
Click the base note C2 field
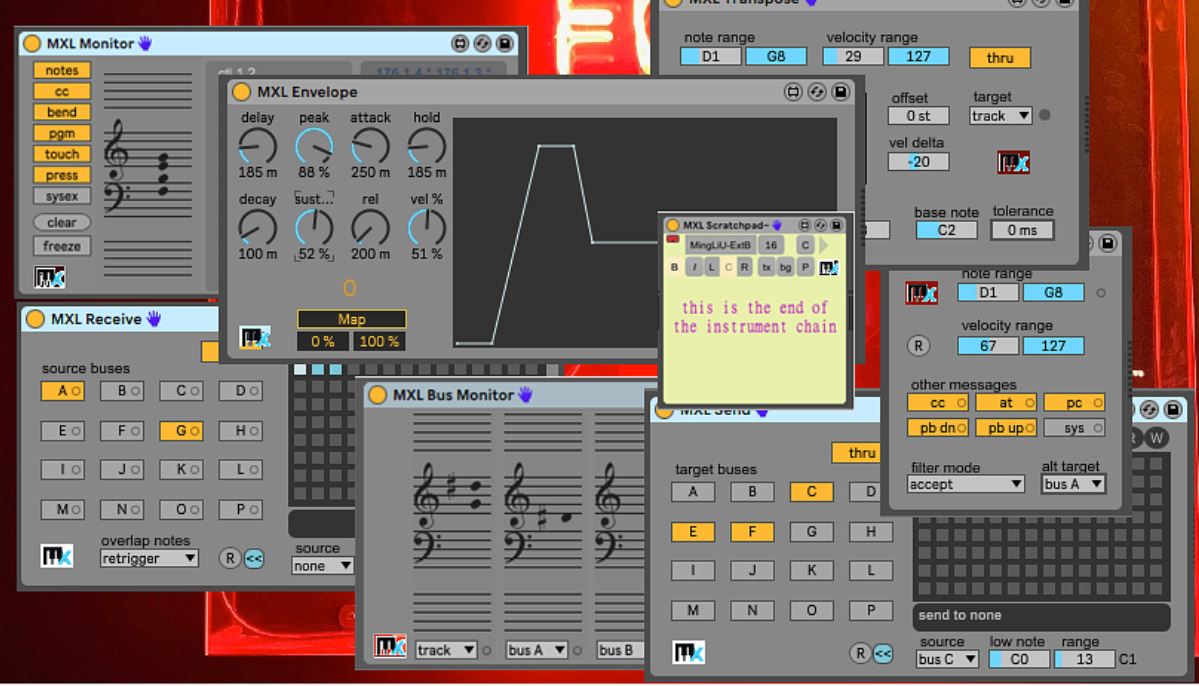(946, 230)
